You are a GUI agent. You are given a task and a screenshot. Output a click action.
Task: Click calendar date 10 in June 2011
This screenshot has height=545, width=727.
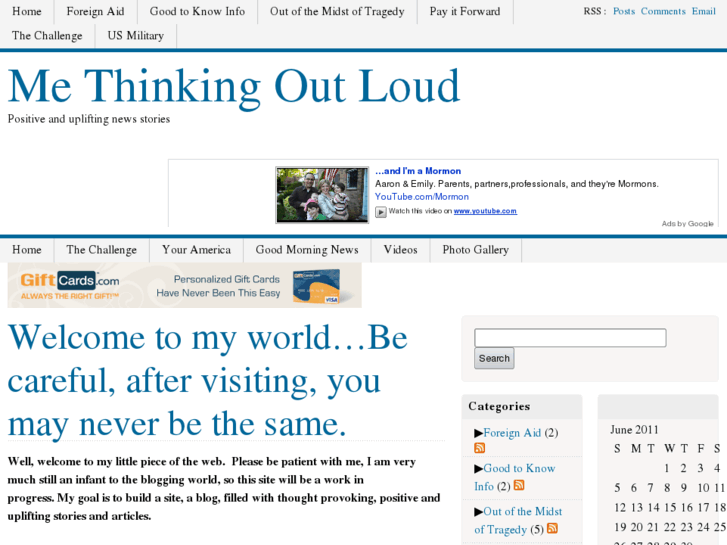click(703, 488)
